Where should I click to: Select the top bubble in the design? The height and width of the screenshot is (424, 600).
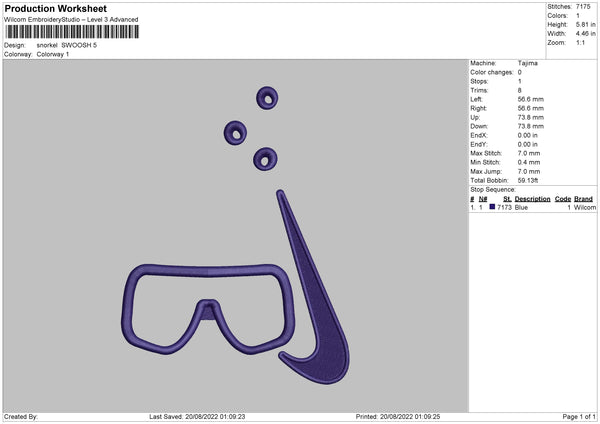click(267, 98)
